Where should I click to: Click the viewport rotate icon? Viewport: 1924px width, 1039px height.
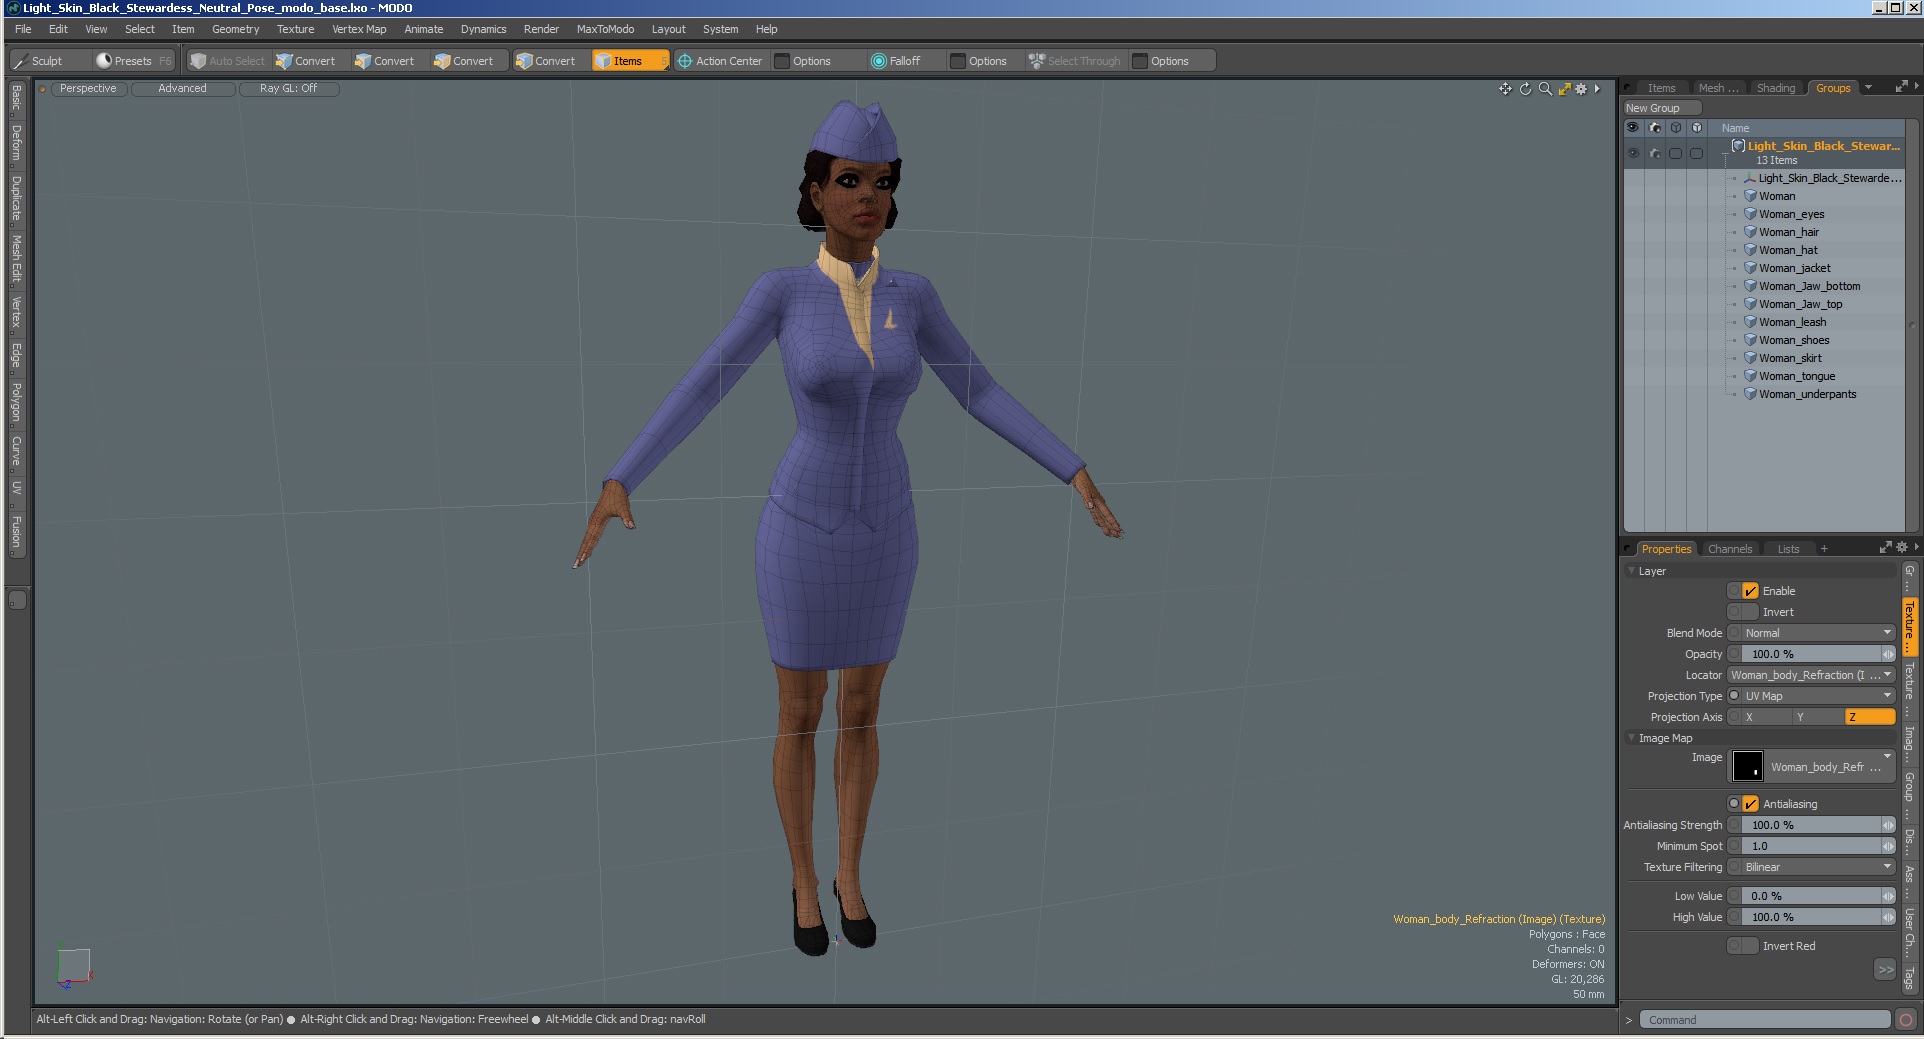pyautogui.click(x=1525, y=89)
